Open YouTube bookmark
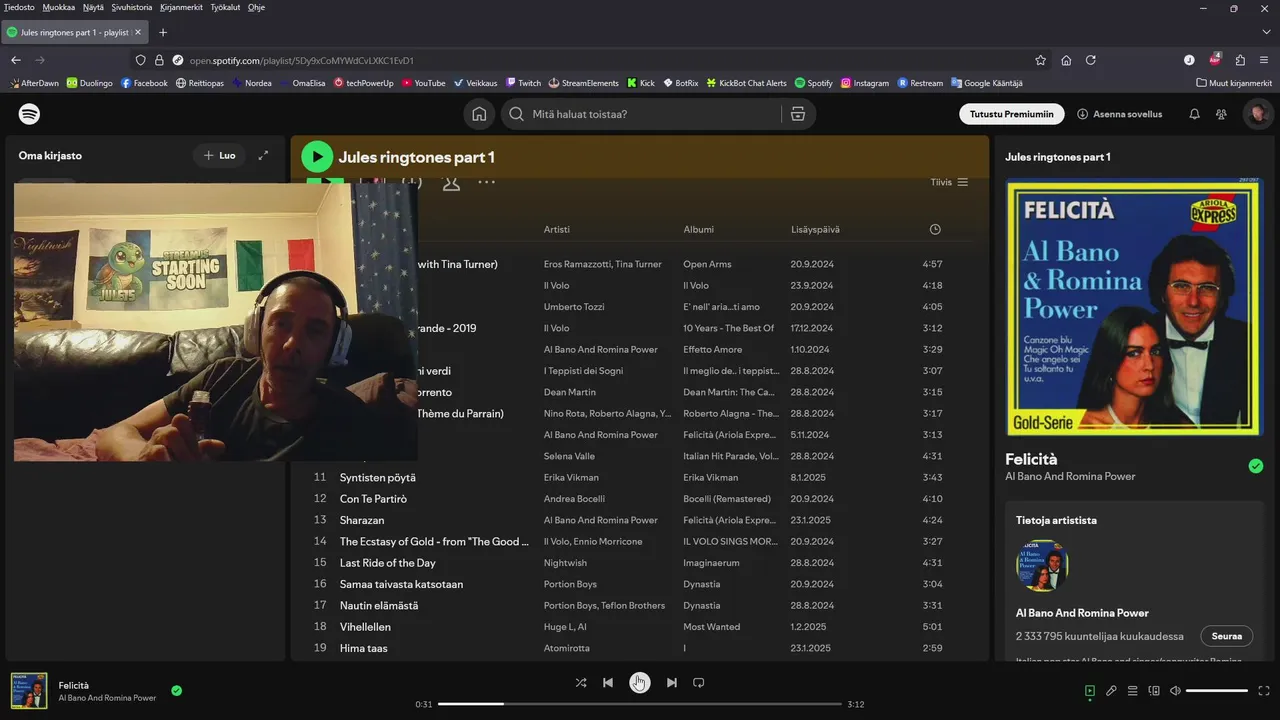 [x=423, y=83]
